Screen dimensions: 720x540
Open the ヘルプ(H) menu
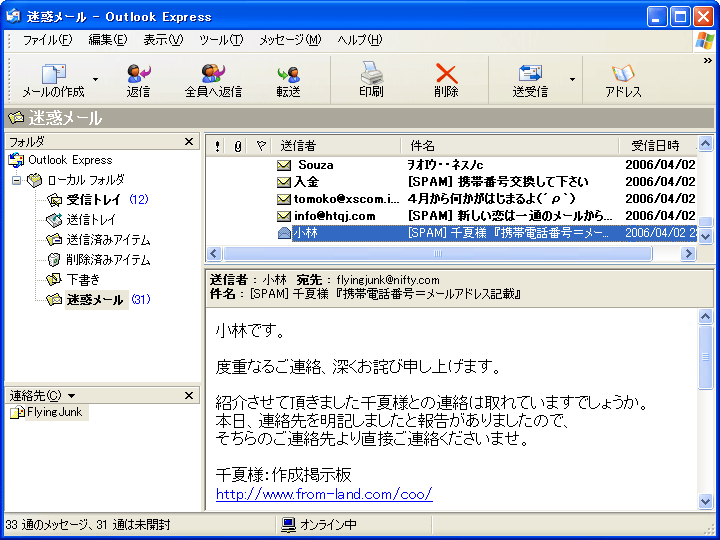point(360,40)
